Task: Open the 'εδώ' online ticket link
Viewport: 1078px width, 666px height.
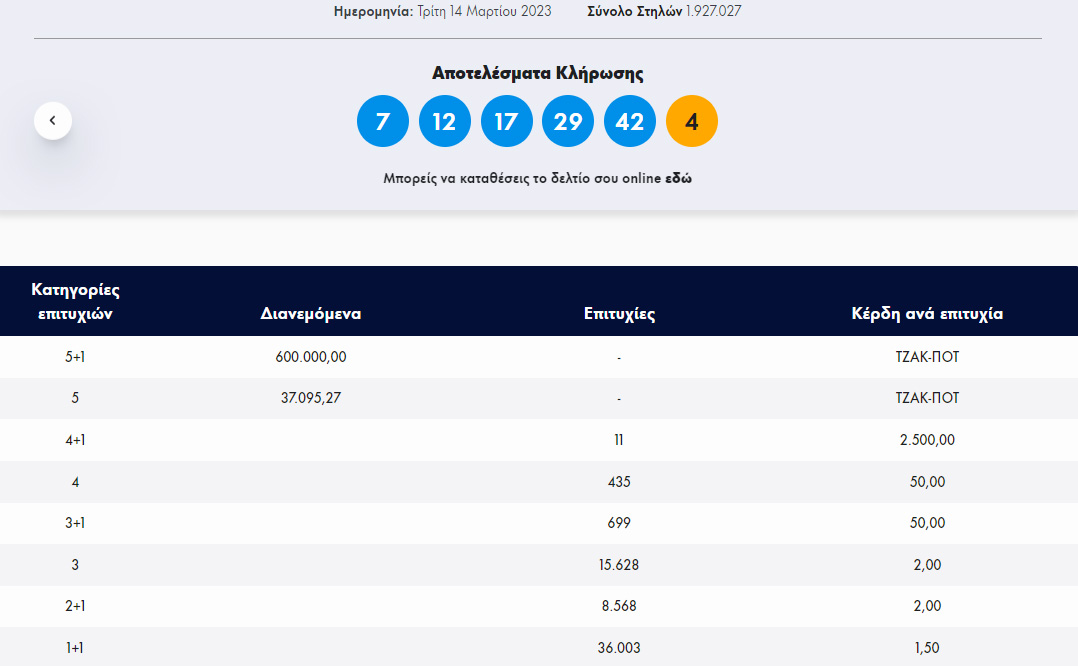Action: click(x=678, y=179)
